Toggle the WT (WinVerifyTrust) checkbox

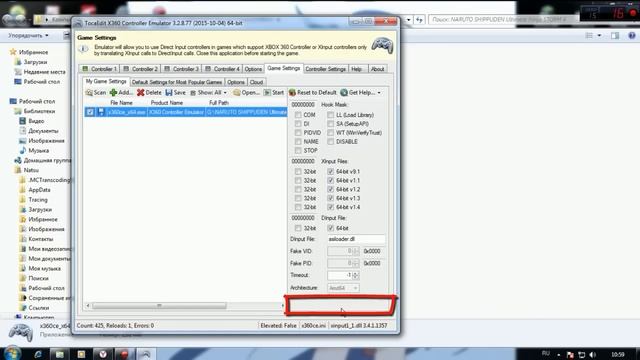pos(330,133)
